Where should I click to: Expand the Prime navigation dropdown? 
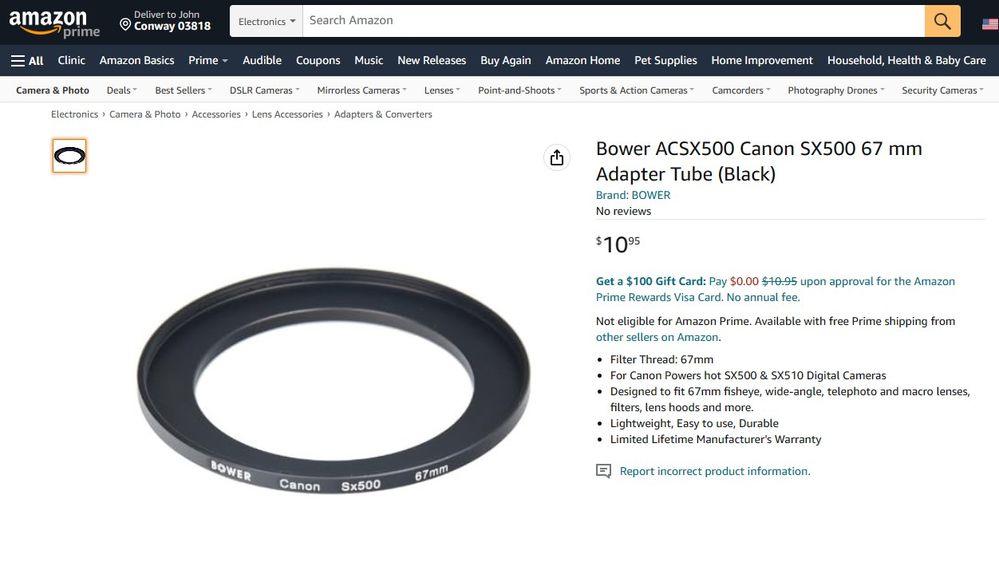click(208, 61)
